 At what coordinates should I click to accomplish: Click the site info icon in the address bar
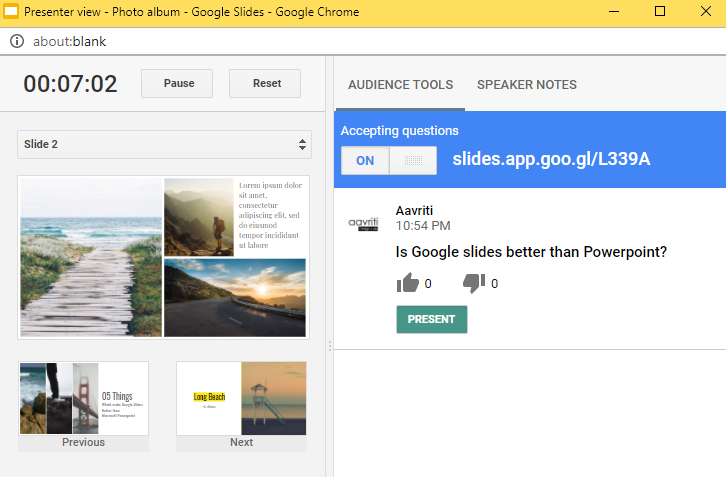[x=17, y=42]
